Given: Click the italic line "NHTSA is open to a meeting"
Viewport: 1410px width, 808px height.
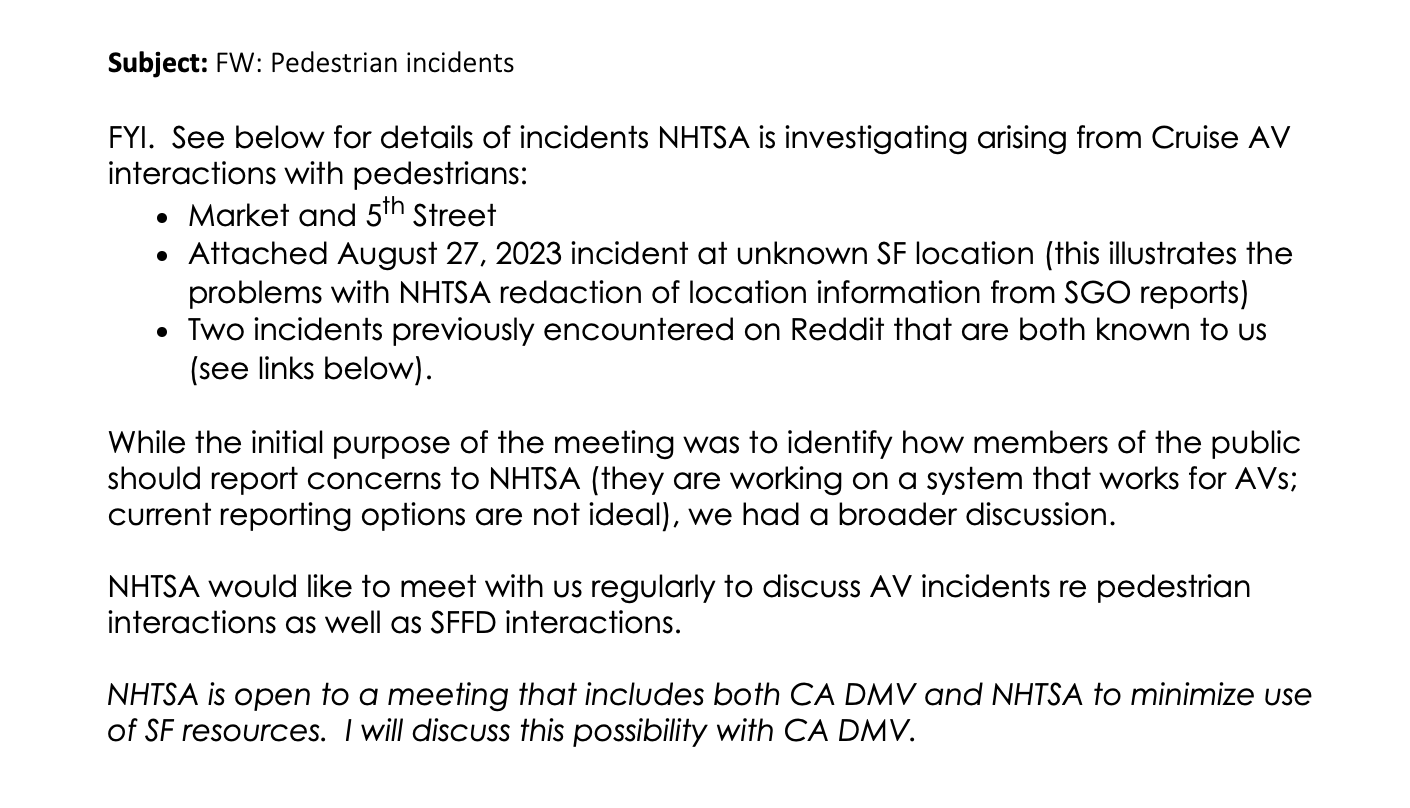Looking at the screenshot, I should click(708, 695).
